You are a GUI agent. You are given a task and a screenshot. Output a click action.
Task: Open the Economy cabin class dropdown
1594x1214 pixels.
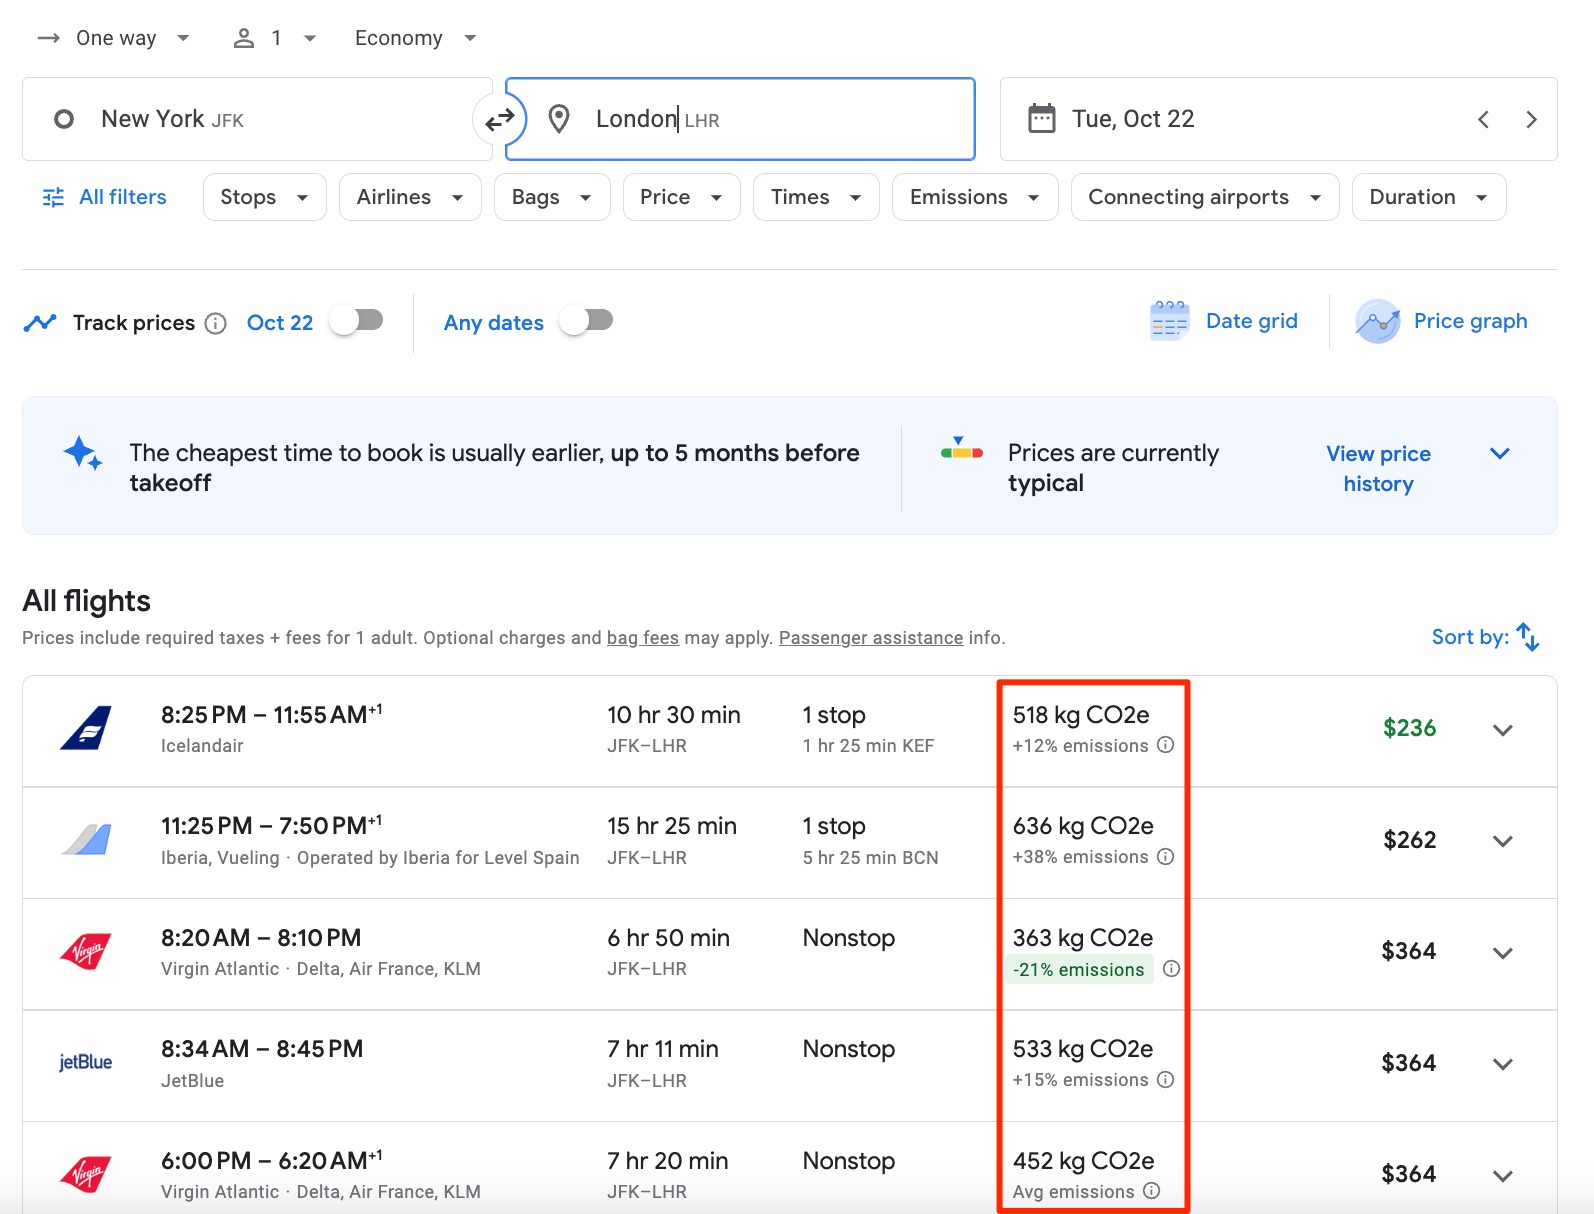tap(415, 38)
